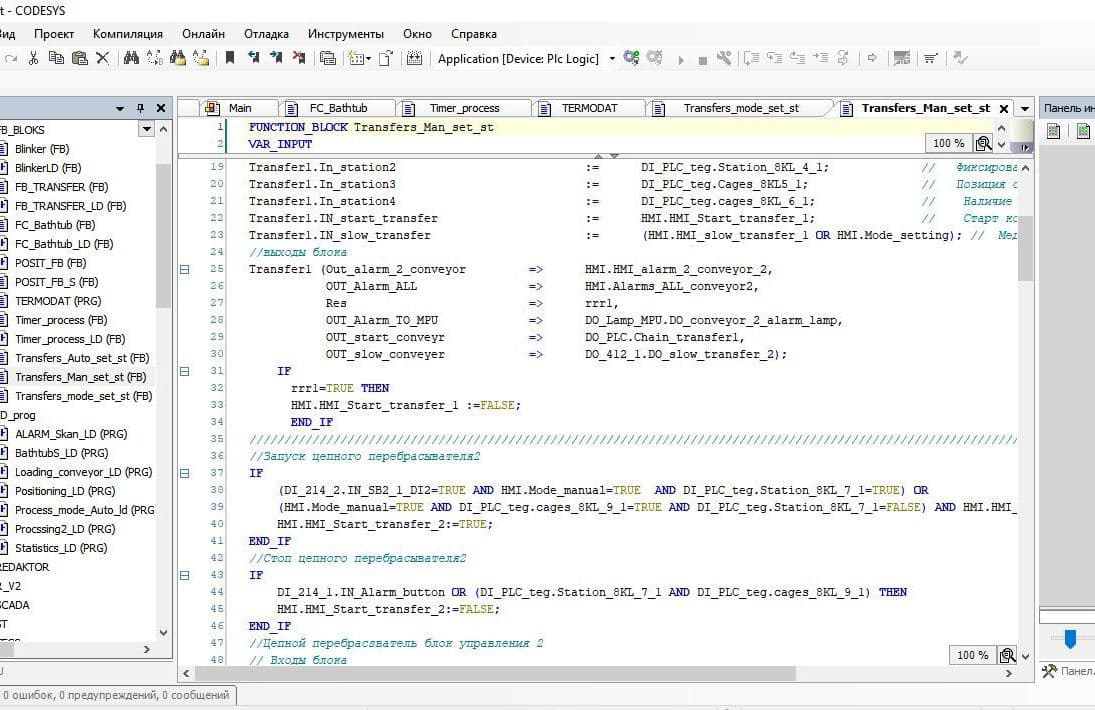The height and width of the screenshot is (710, 1095).
Task: Open Find in Project binoculars-with-folder icon
Action: 177,59
